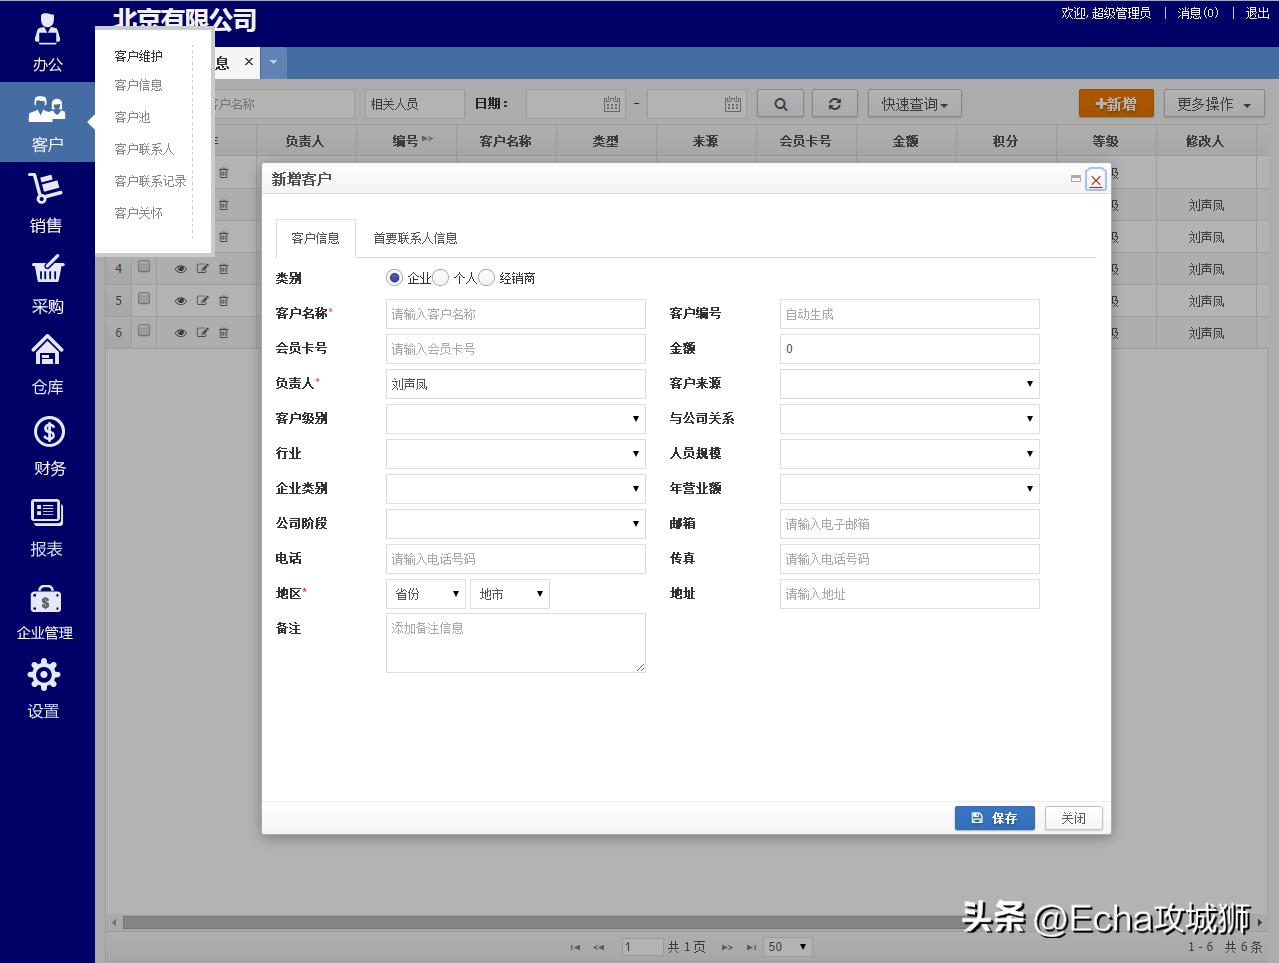Viewport: 1279px width, 963px height.
Task: Select 客户池 from the customer menu
Action: click(x=132, y=116)
